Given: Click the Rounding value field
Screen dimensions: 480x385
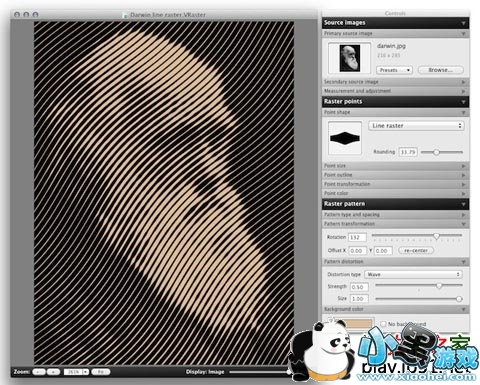Looking at the screenshot, I should pyautogui.click(x=408, y=152).
